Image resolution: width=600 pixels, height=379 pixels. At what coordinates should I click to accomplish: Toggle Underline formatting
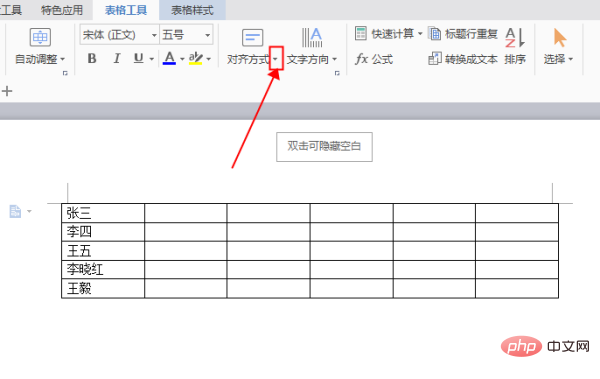(139, 59)
